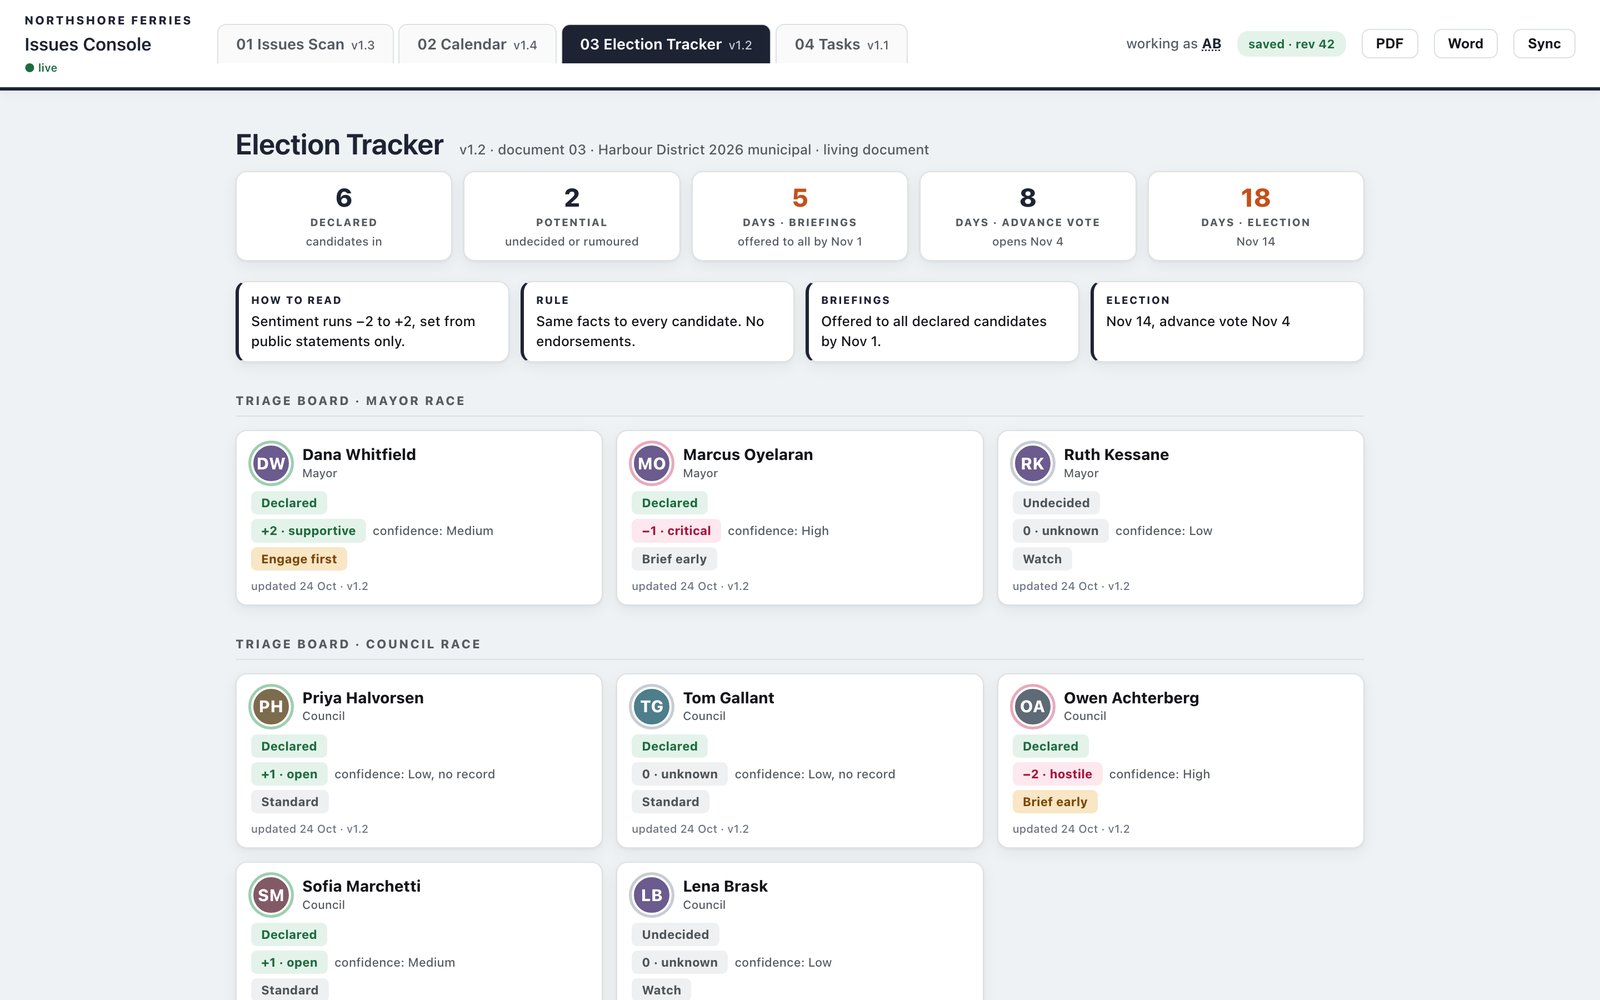This screenshot has height=1000, width=1600.
Task: Click Tom Gallant's 0 unknown tag
Action: tap(680, 774)
